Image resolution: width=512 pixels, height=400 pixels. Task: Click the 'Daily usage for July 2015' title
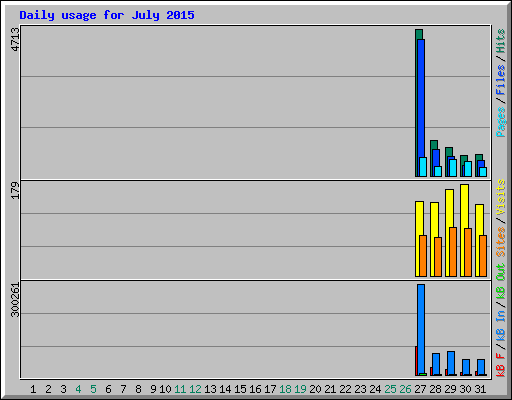[107, 15]
